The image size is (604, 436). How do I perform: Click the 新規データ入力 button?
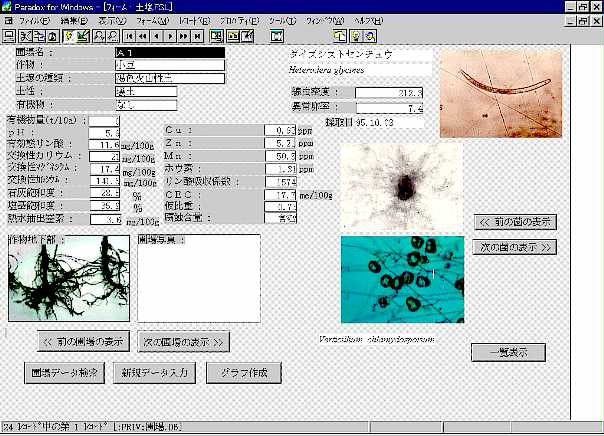(154, 373)
